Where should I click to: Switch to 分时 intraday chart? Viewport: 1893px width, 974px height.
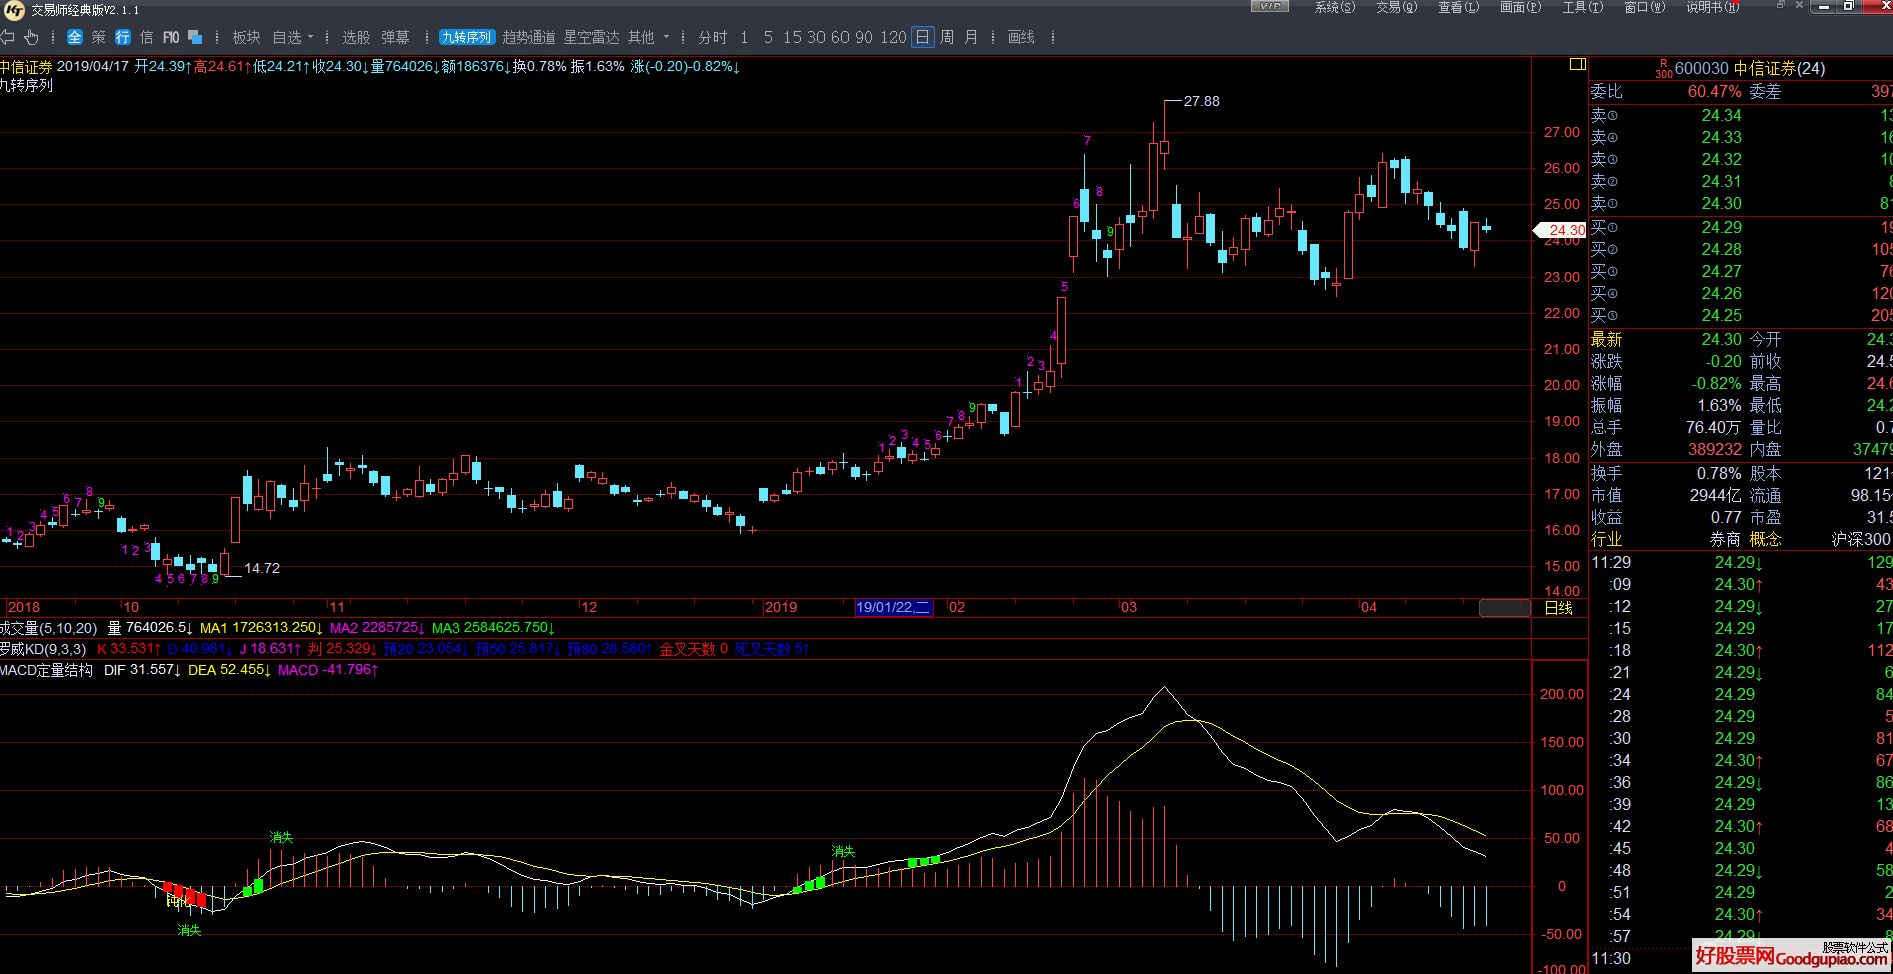(713, 38)
